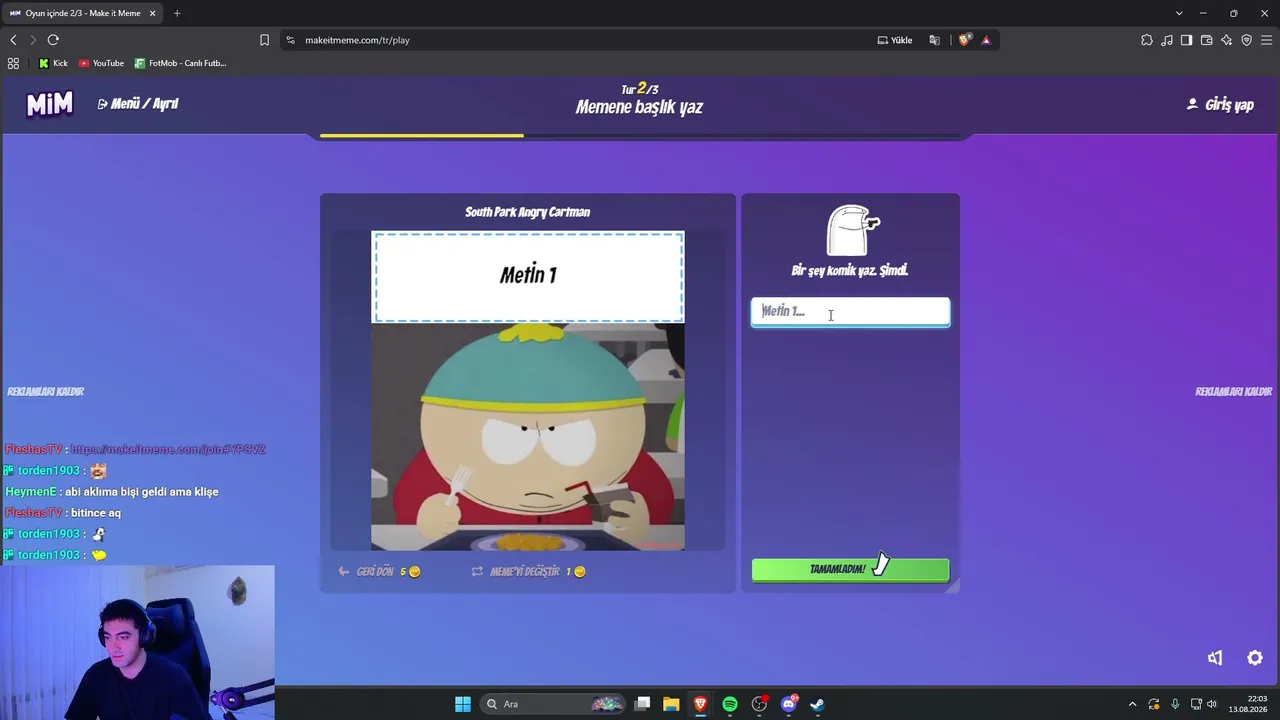Click right Reklamları Kaldır link
This screenshot has width=1280, height=720.
click(x=1233, y=392)
